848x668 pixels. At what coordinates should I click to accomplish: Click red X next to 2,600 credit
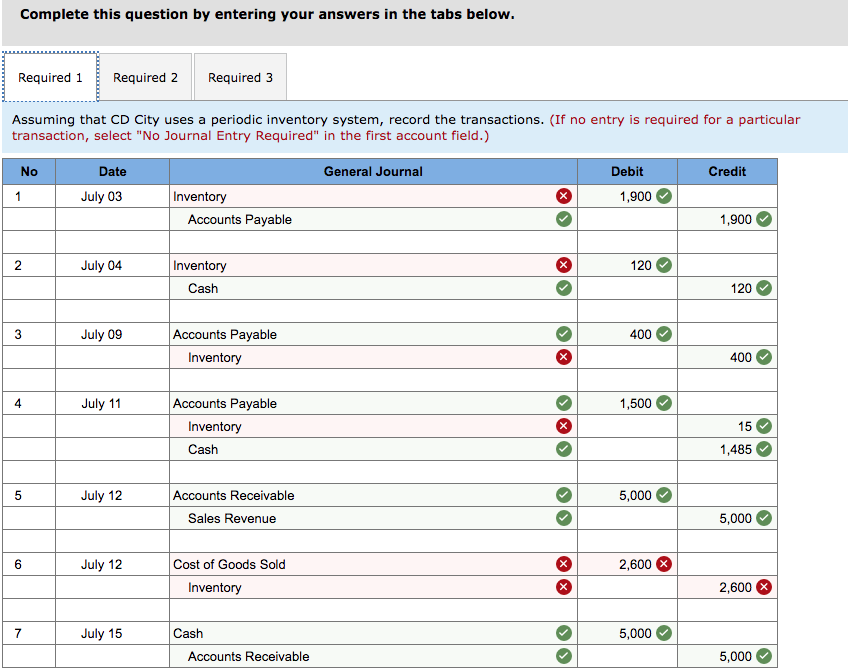pos(764,587)
